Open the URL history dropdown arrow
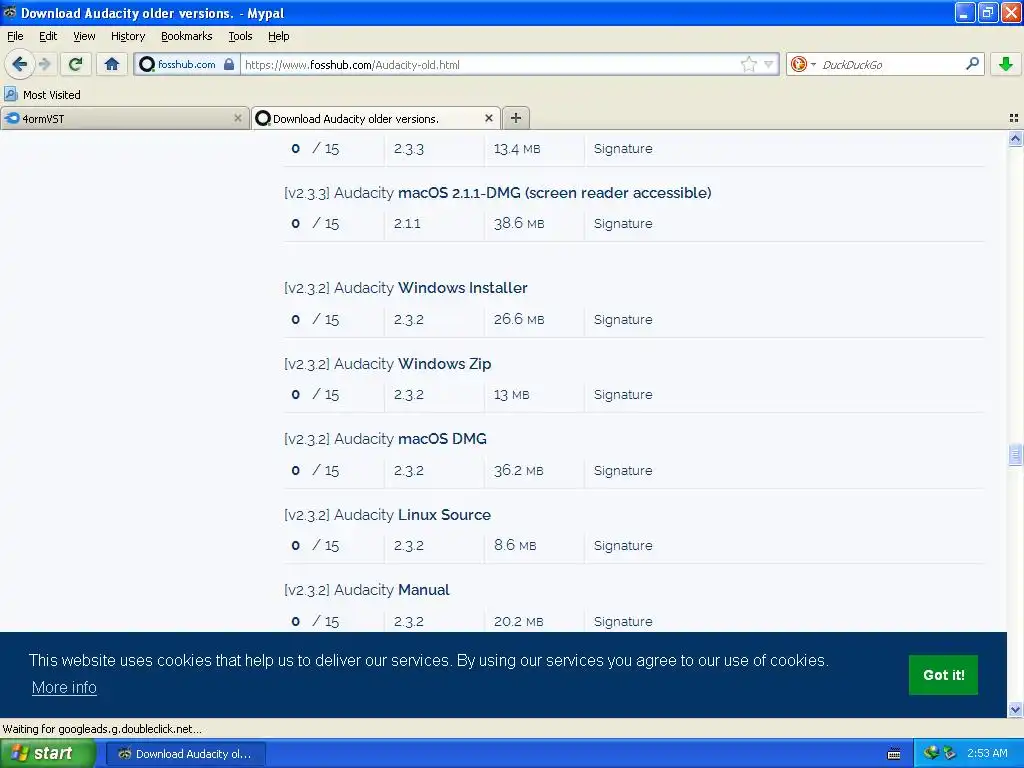Viewport: 1024px width, 768px height. (x=769, y=64)
